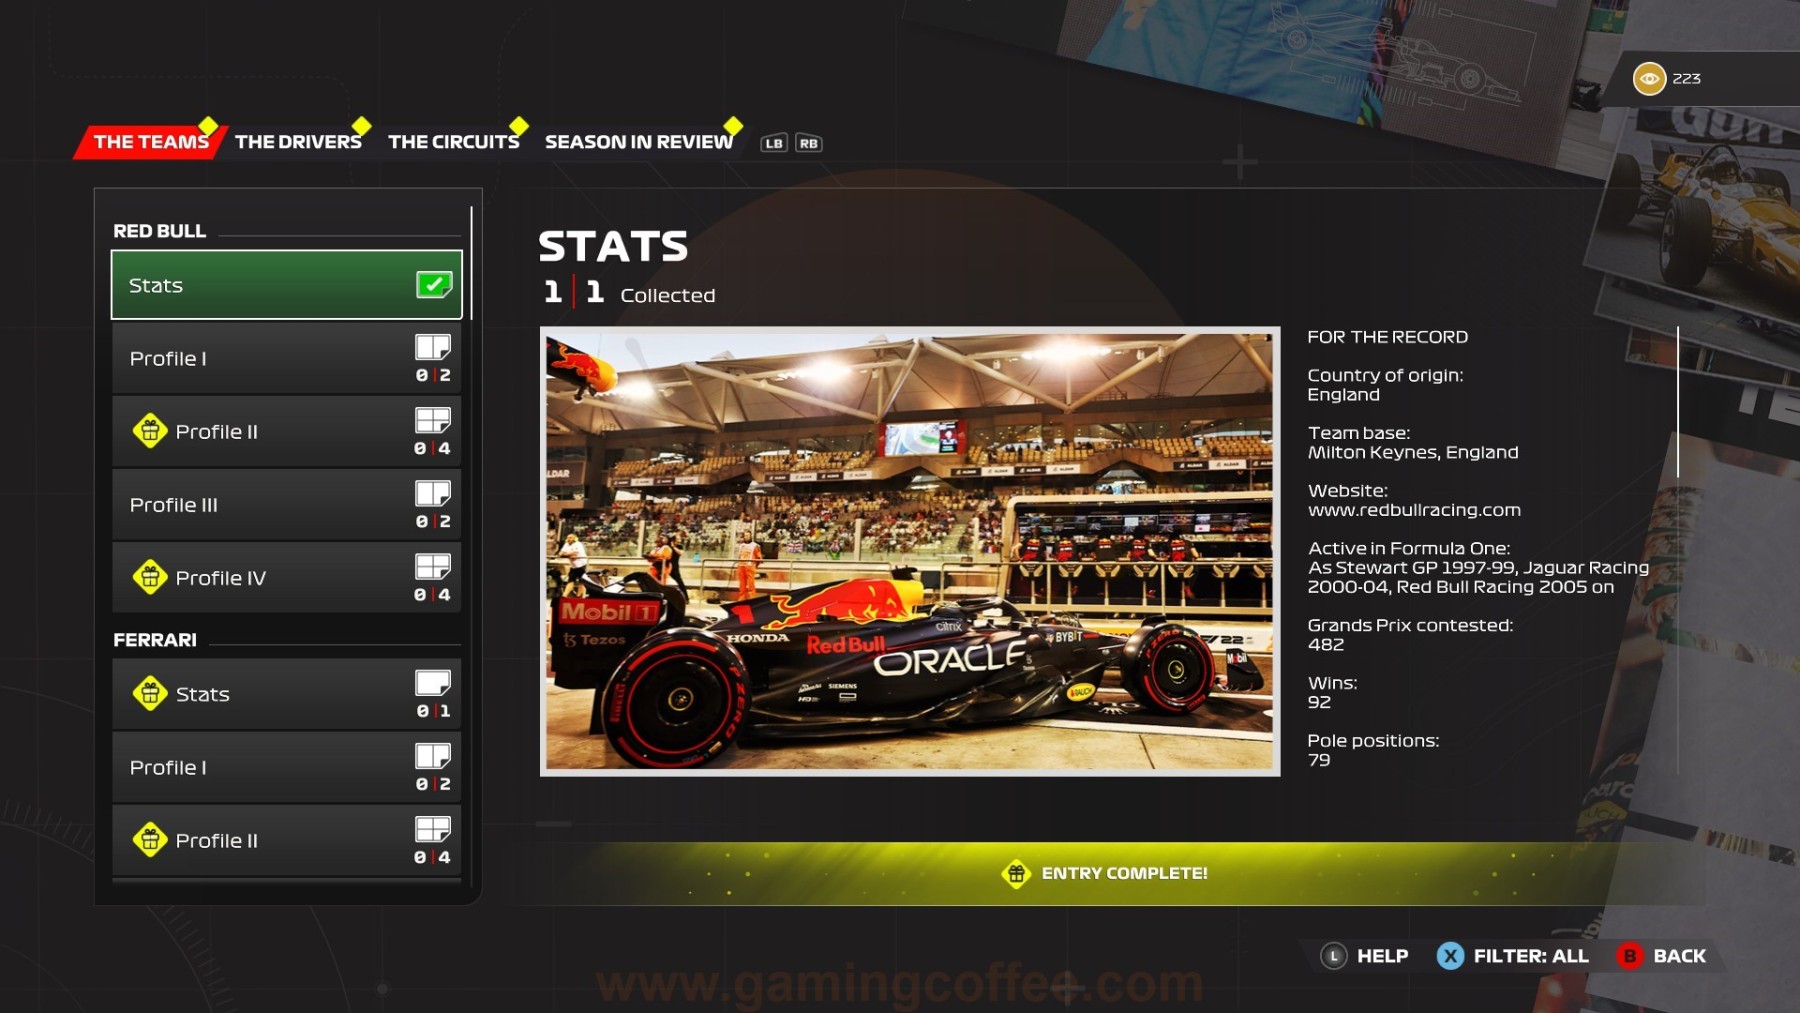
Task: Click the RED BULL section header
Action: tap(159, 231)
